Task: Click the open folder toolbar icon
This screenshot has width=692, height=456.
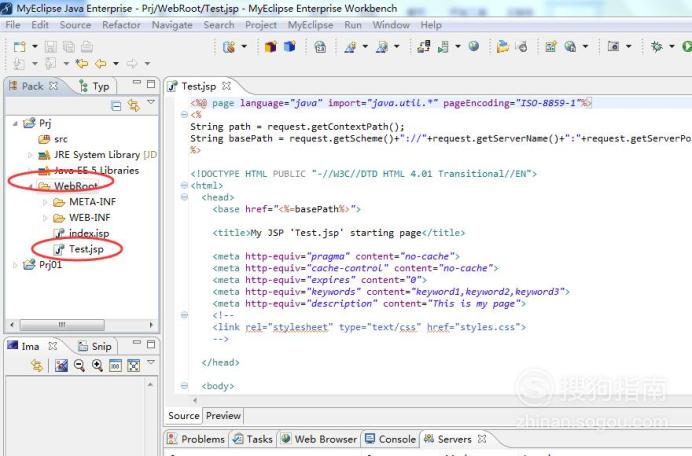Action: pyautogui.click(x=502, y=46)
